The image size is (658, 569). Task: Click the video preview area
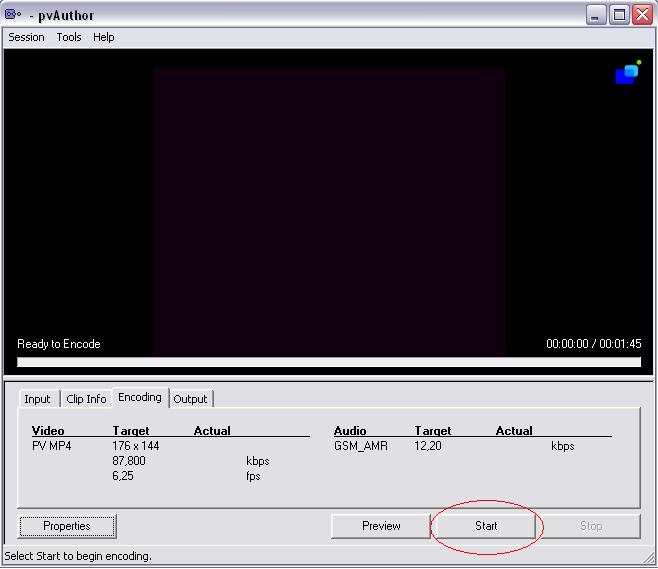(329, 212)
